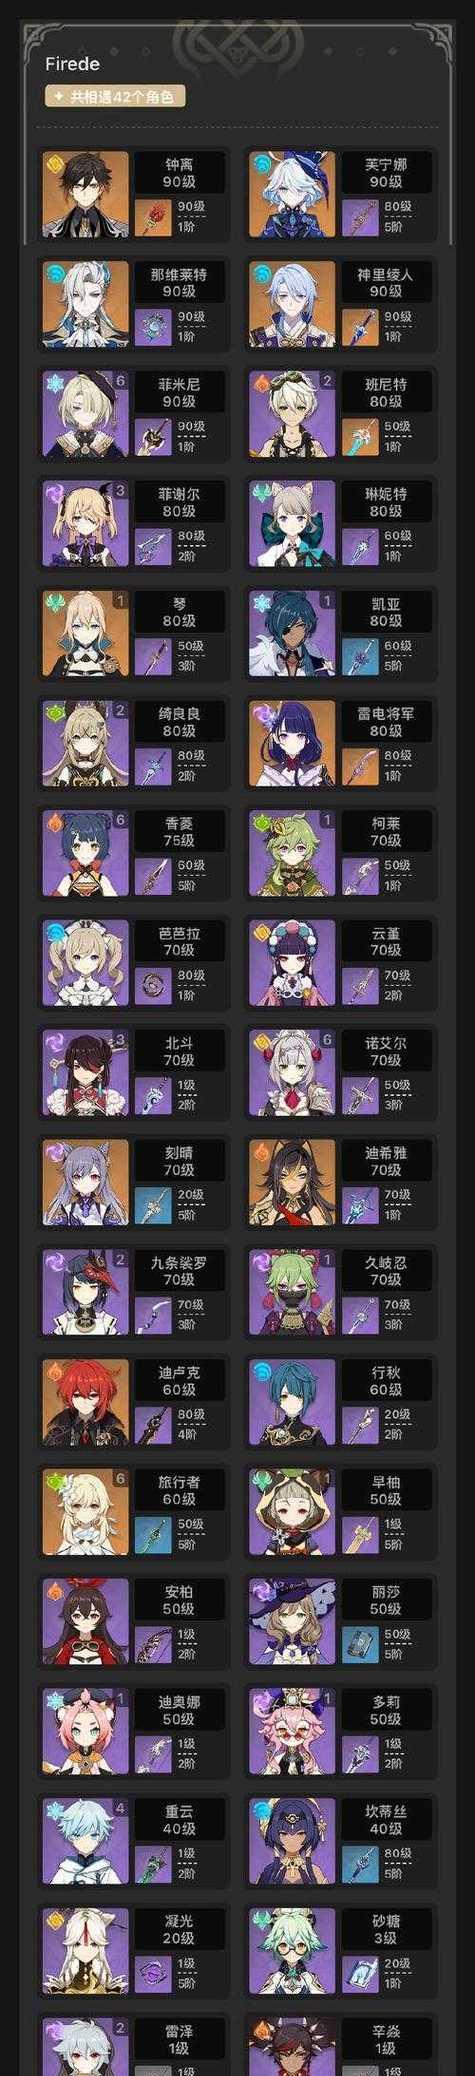Click Zhongli's weapon icon
This screenshot has width=475, height=2076.
coord(153,216)
